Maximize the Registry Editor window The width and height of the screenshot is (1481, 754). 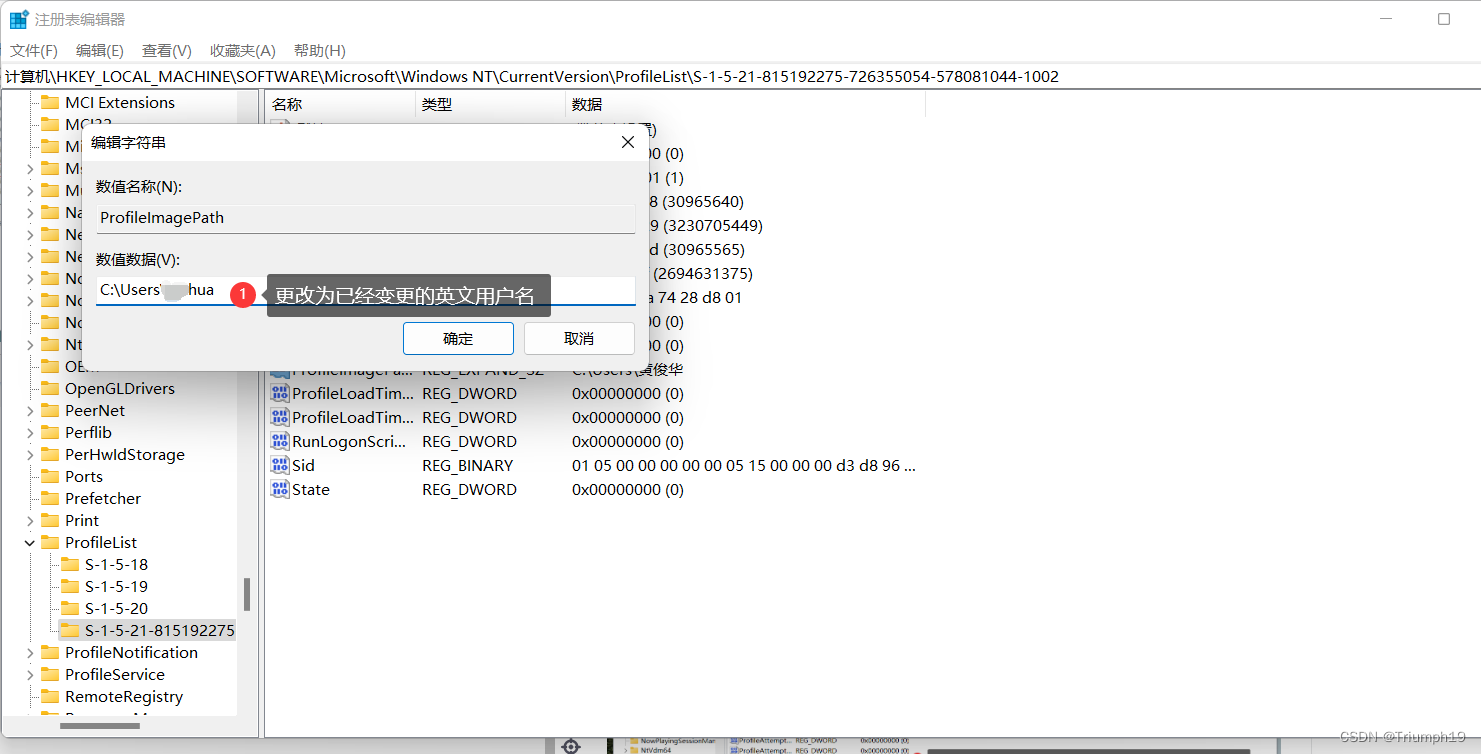pyautogui.click(x=1444, y=19)
